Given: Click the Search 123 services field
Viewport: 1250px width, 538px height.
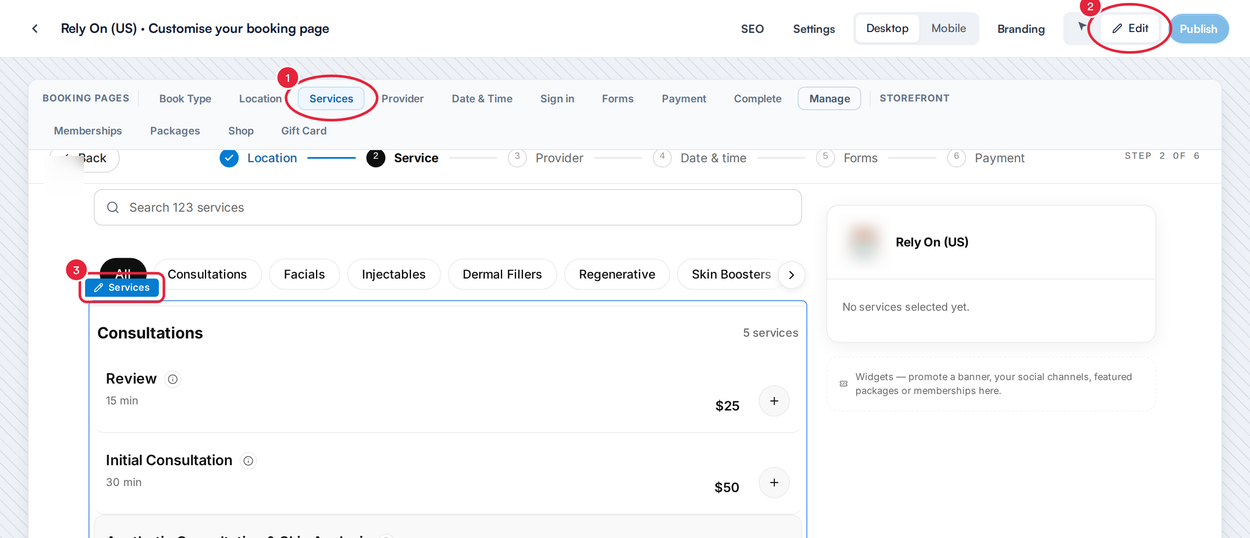Looking at the screenshot, I should [448, 207].
